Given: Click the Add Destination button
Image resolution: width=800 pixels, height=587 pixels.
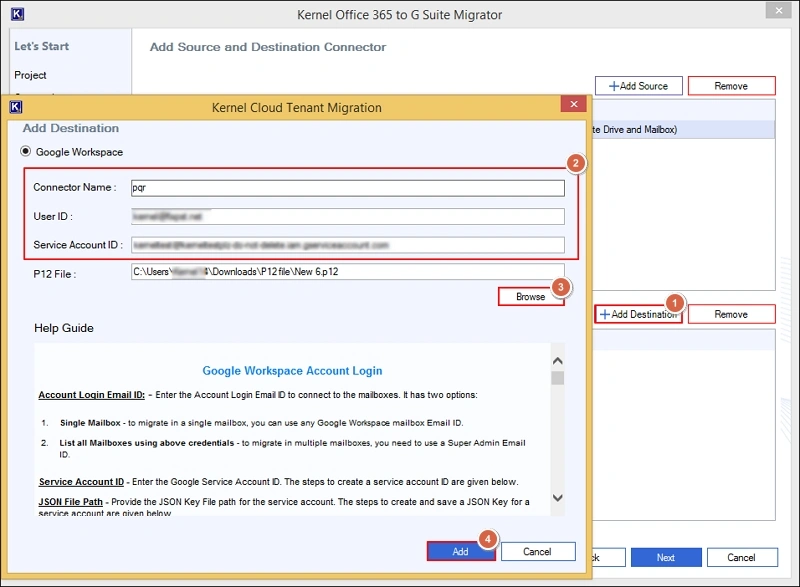Looking at the screenshot, I should pos(638,314).
